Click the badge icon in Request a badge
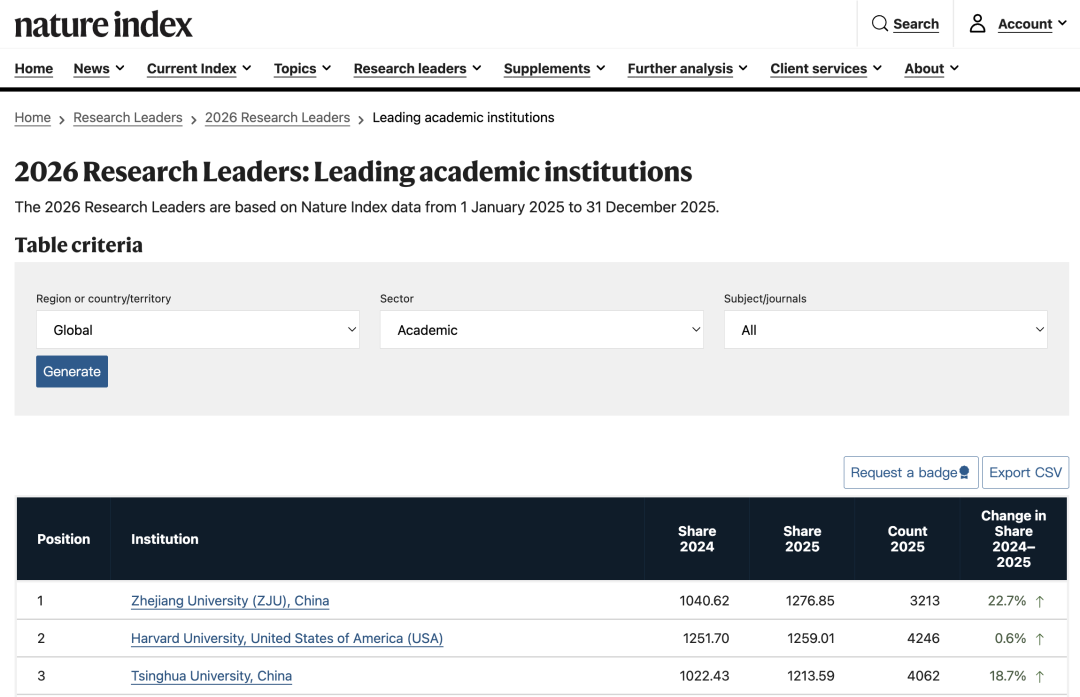 click(x=964, y=472)
